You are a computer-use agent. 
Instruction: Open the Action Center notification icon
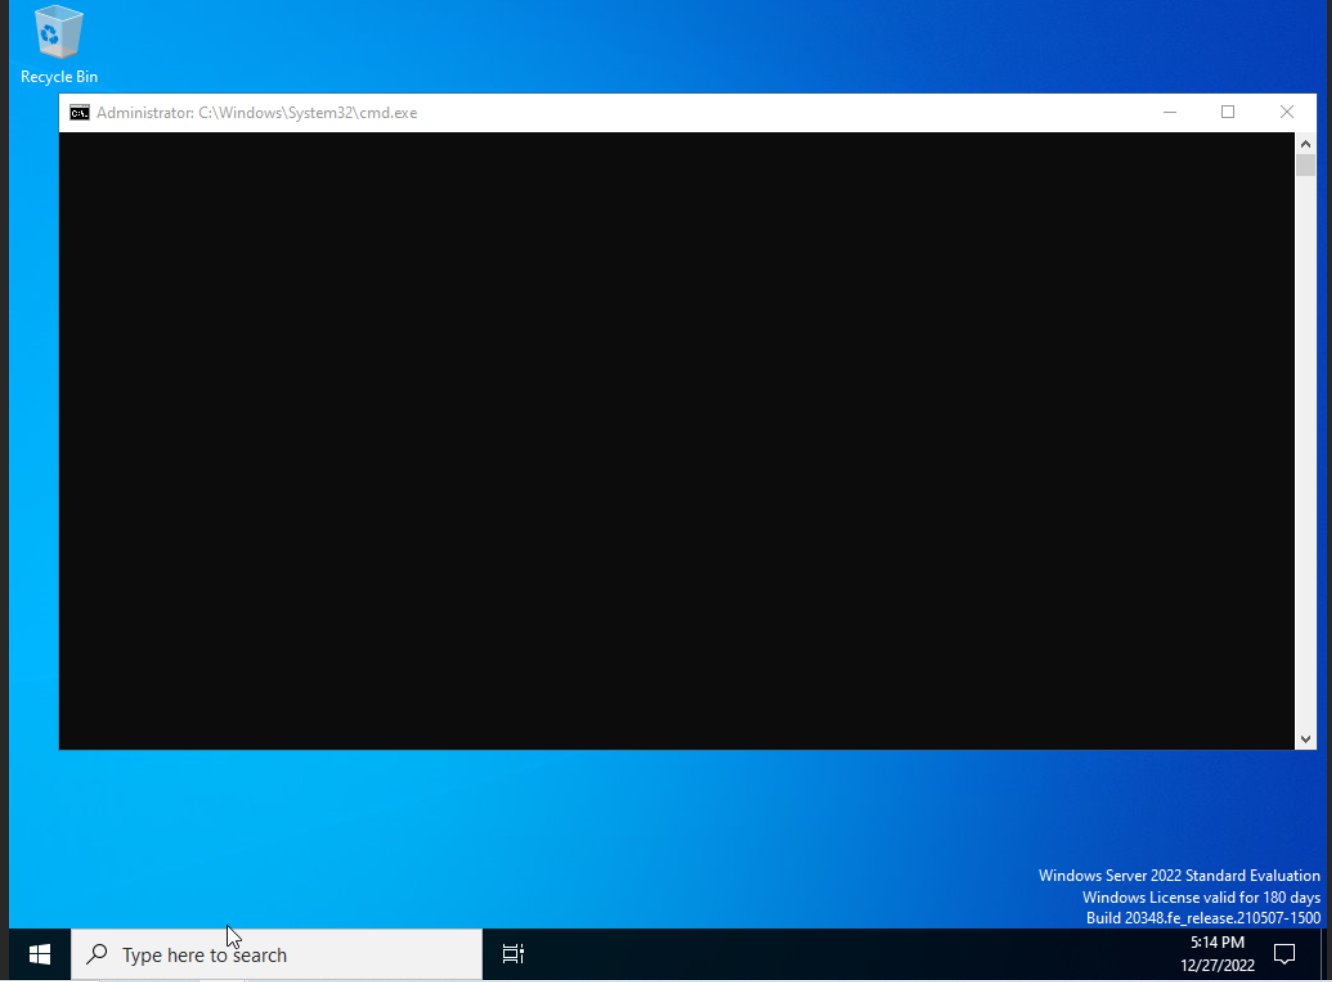pos(1285,953)
